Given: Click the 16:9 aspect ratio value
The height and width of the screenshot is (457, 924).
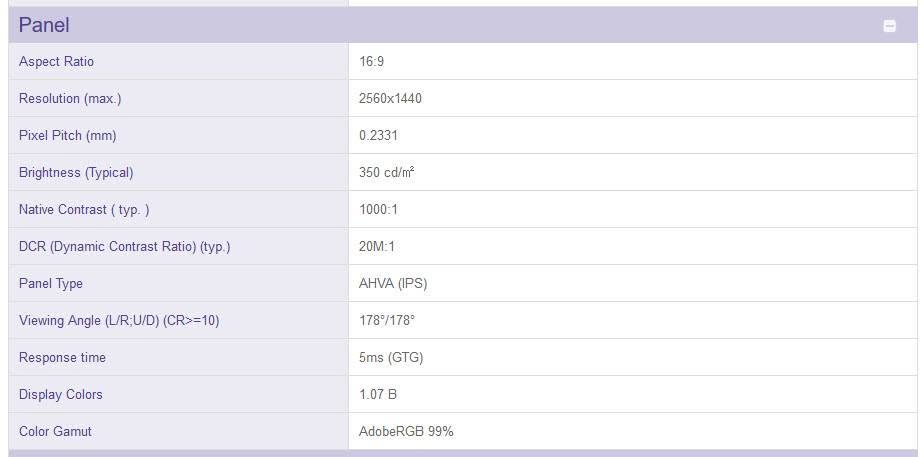Looking at the screenshot, I should pyautogui.click(x=372, y=61).
